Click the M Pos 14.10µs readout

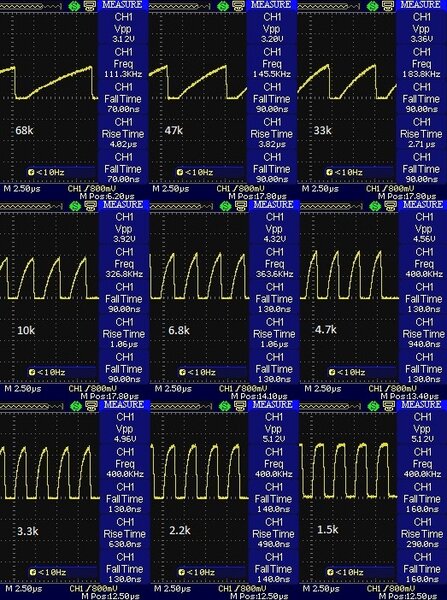(x=258, y=397)
